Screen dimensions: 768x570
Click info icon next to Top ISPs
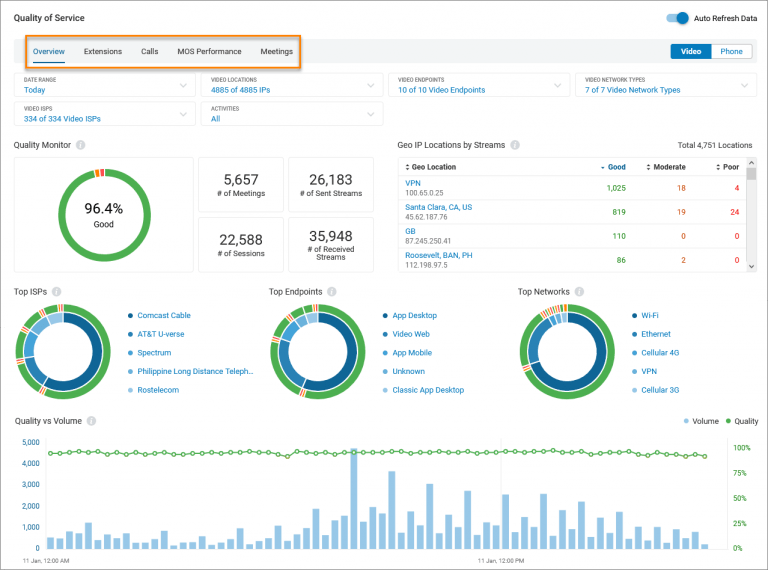tap(57, 292)
